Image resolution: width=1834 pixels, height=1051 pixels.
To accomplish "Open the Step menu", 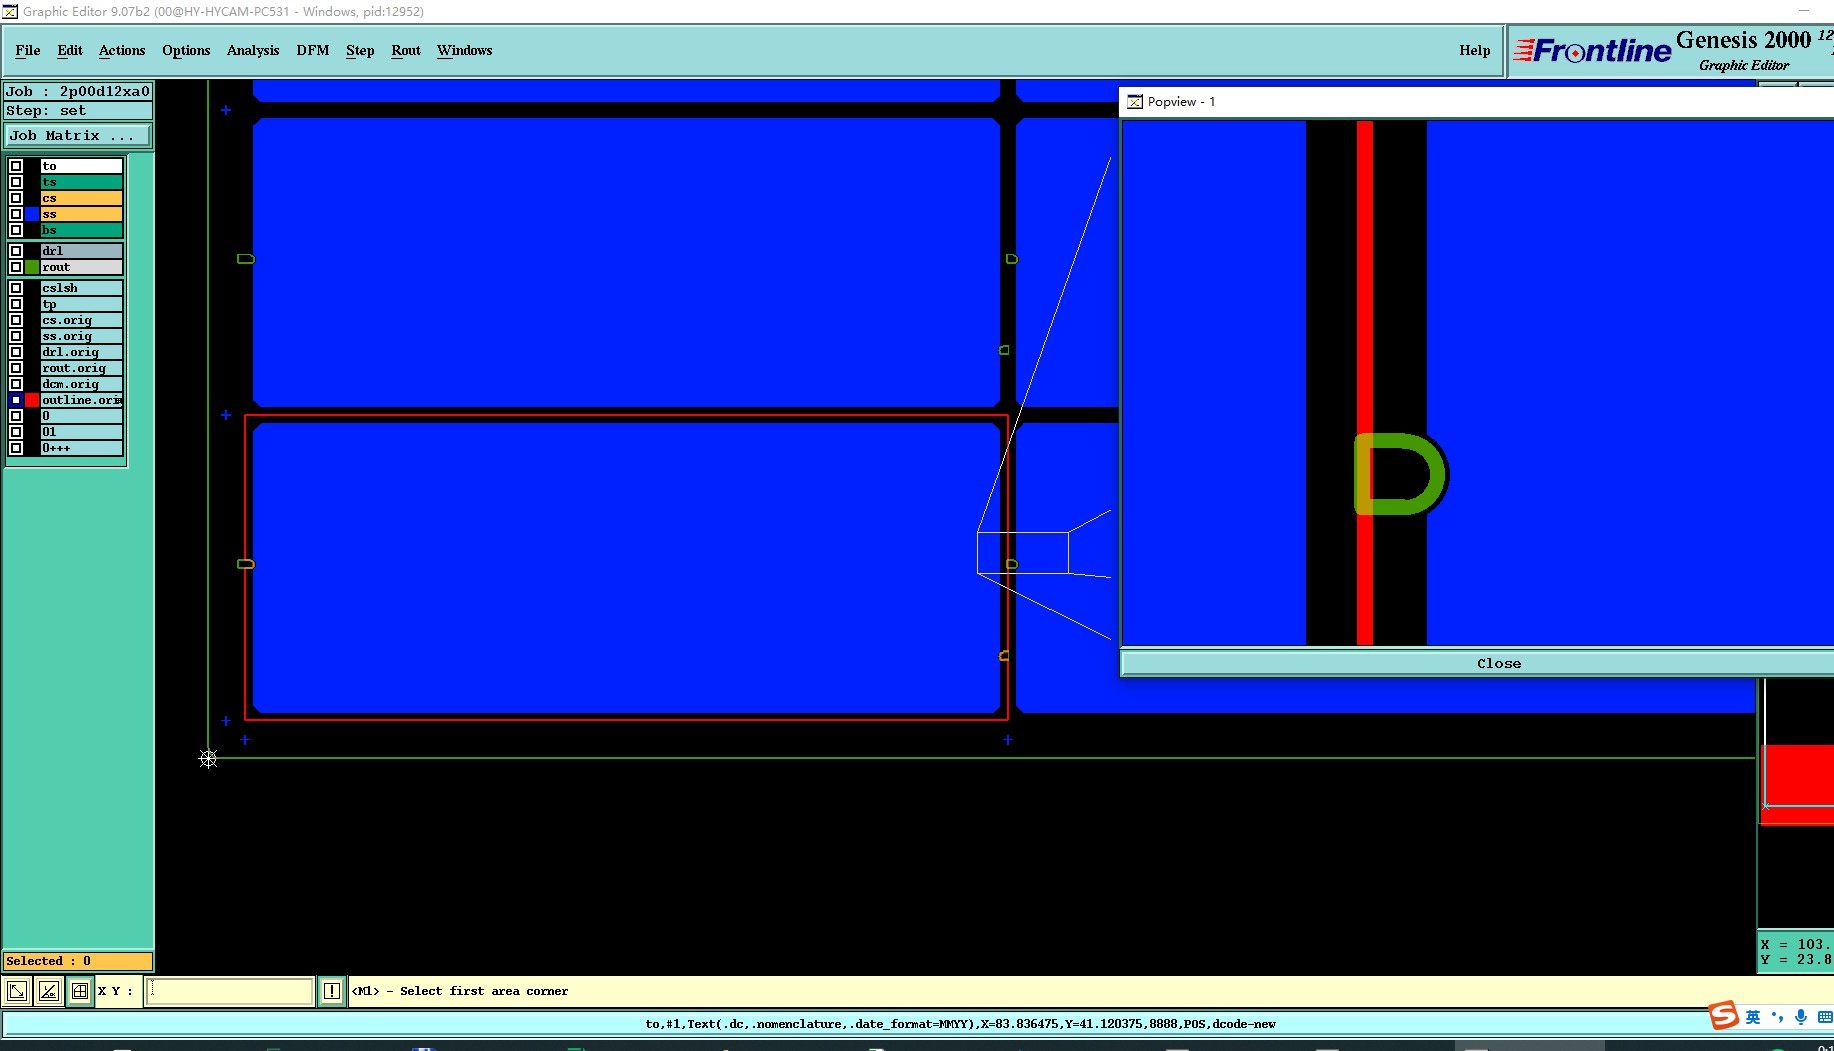I will coord(360,50).
